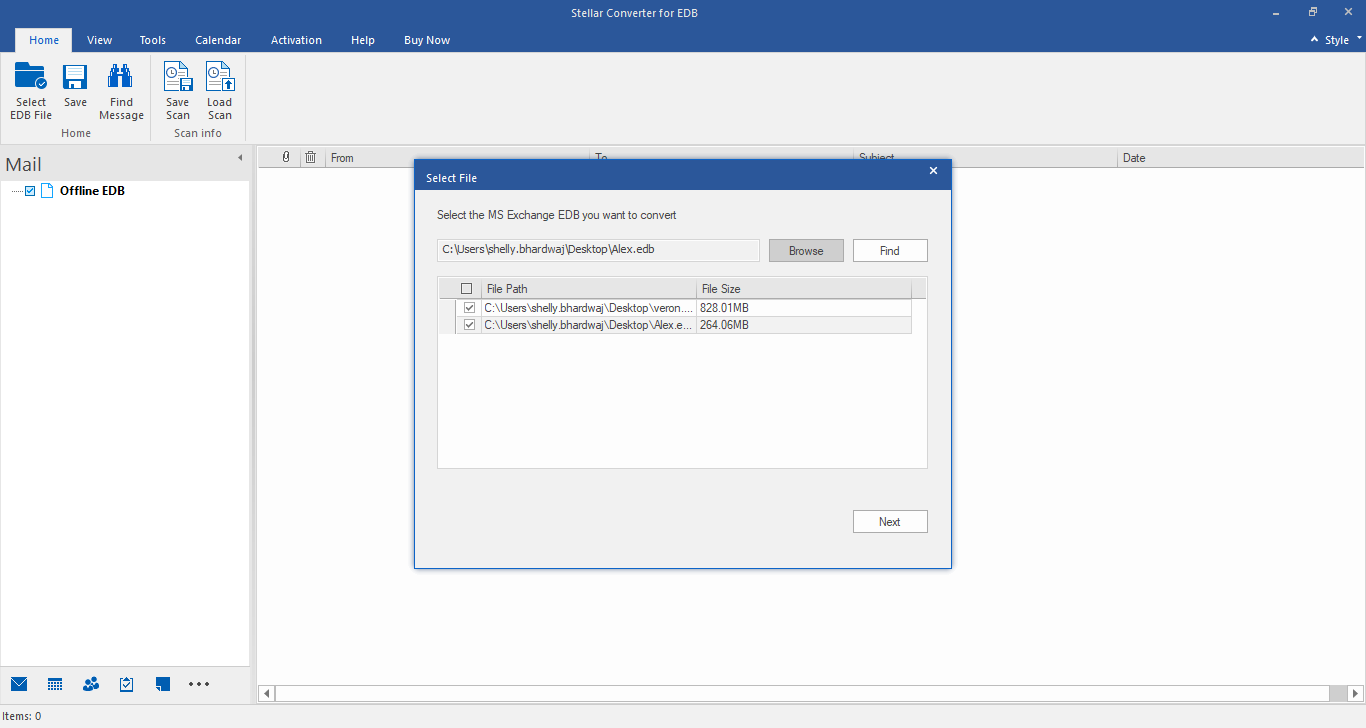Toggle the Offline EDB tree checkbox
The width and height of the screenshot is (1366, 728).
click(30, 191)
